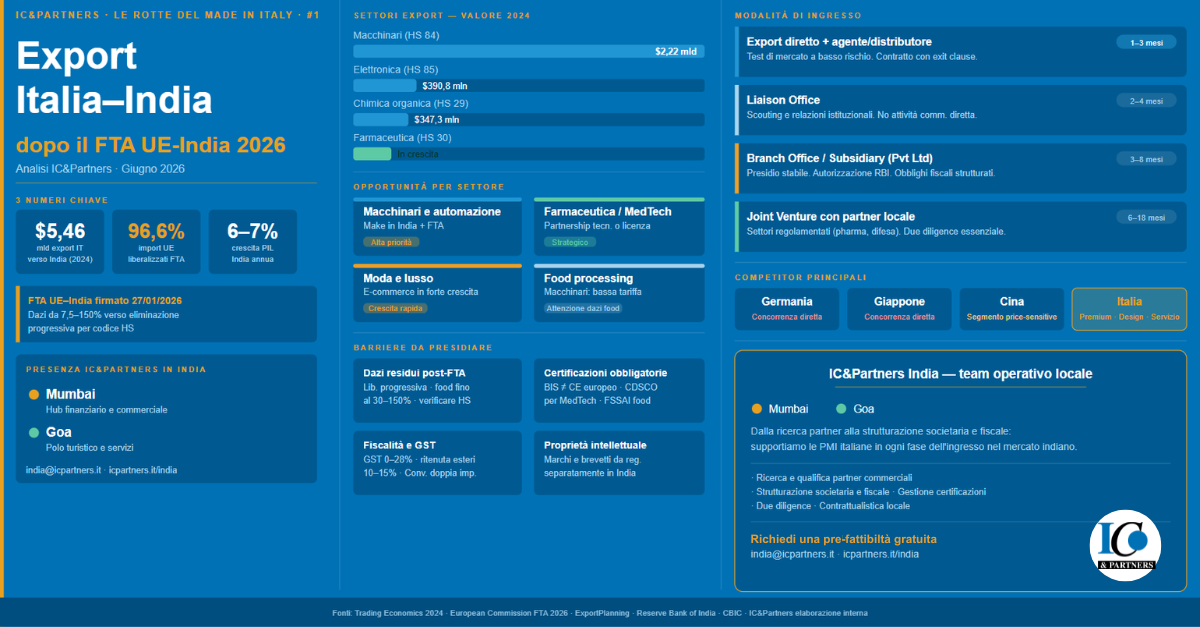Select the Germania competitor card
The height and width of the screenshot is (627, 1200).
tap(786, 308)
